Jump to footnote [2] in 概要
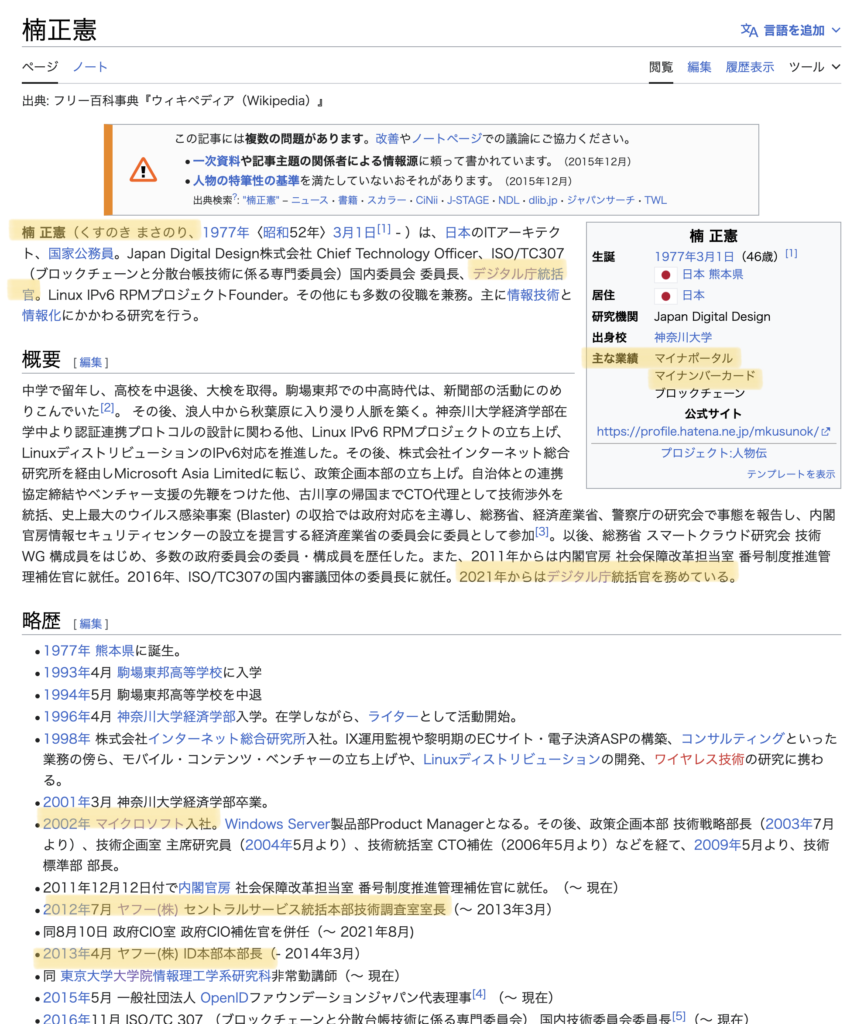The width and height of the screenshot is (864, 1024). point(108,408)
